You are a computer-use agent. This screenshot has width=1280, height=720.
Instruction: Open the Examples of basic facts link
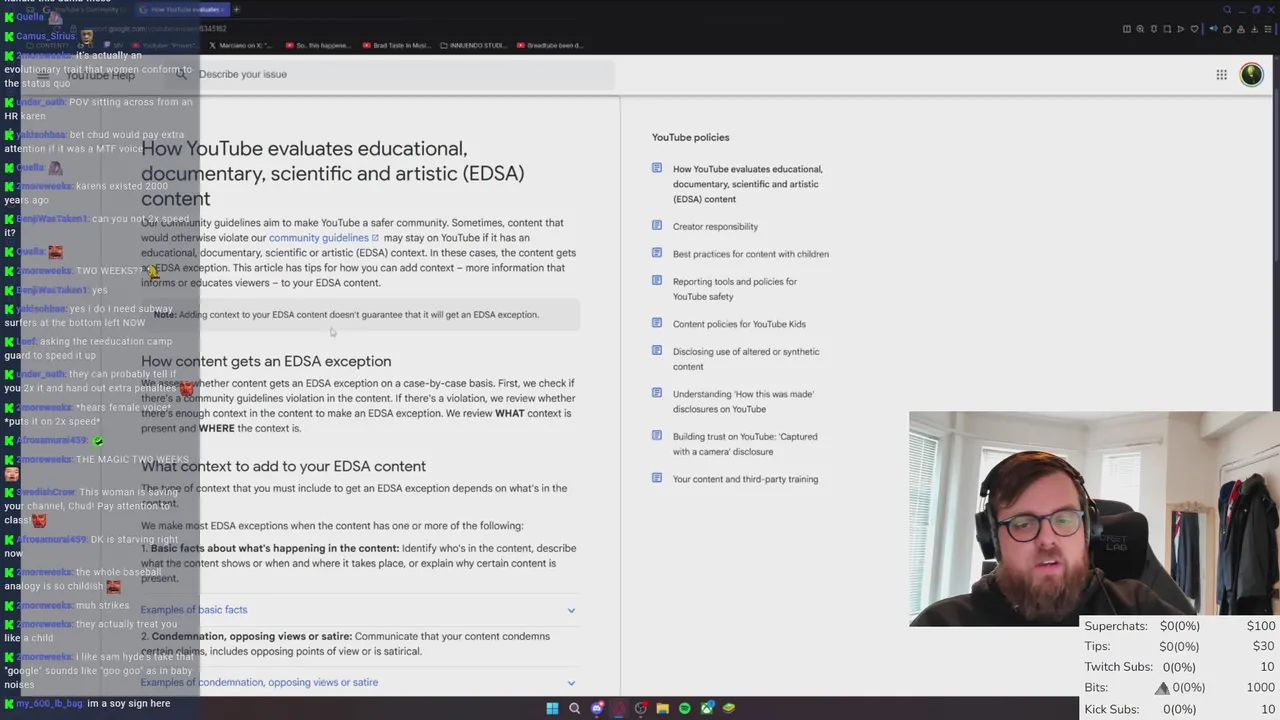(x=194, y=610)
